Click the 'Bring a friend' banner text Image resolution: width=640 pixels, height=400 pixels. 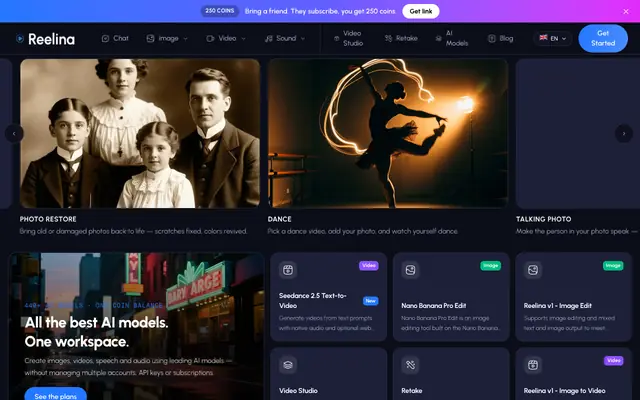click(320, 11)
